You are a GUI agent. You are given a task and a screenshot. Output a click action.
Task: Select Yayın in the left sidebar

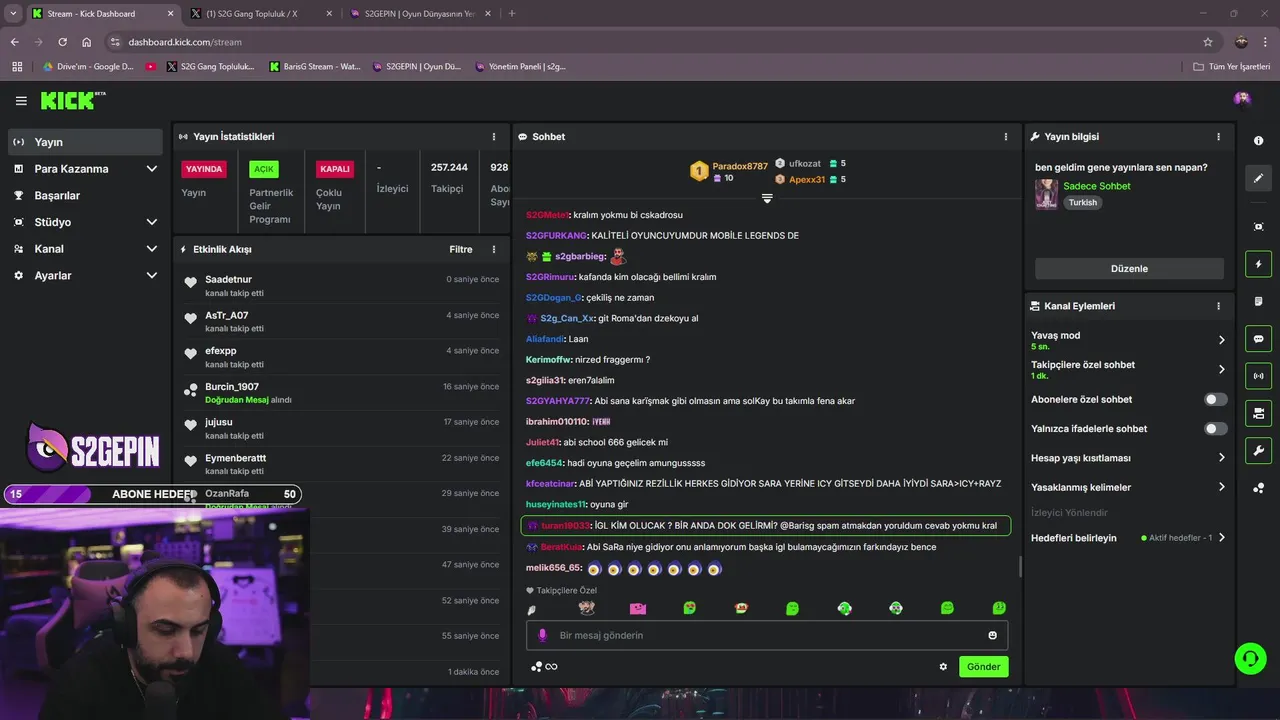(x=84, y=142)
